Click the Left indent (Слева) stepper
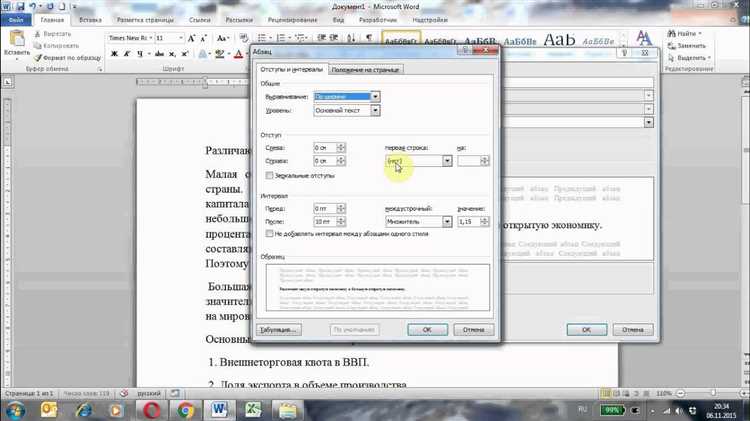Screen dimensions: 750x421 coord(341,148)
